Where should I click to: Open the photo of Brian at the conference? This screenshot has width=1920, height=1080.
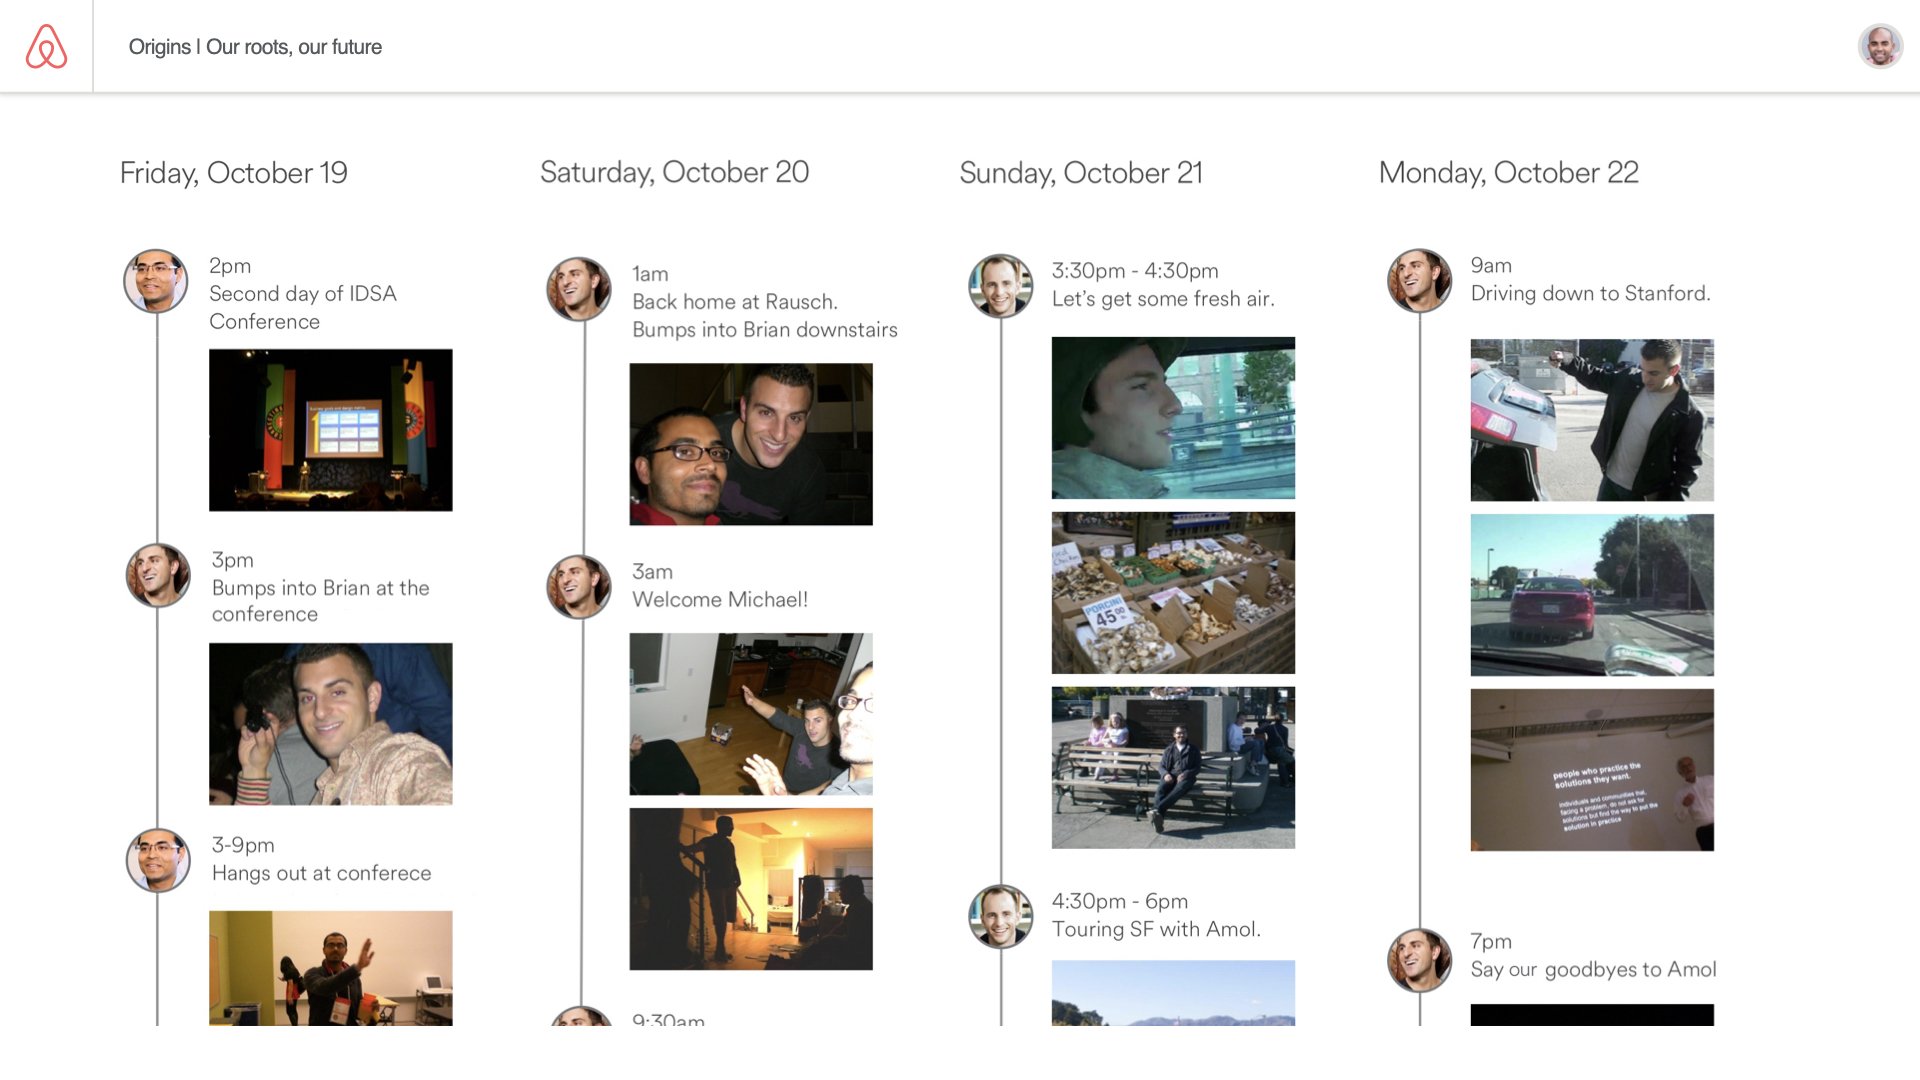tap(331, 724)
